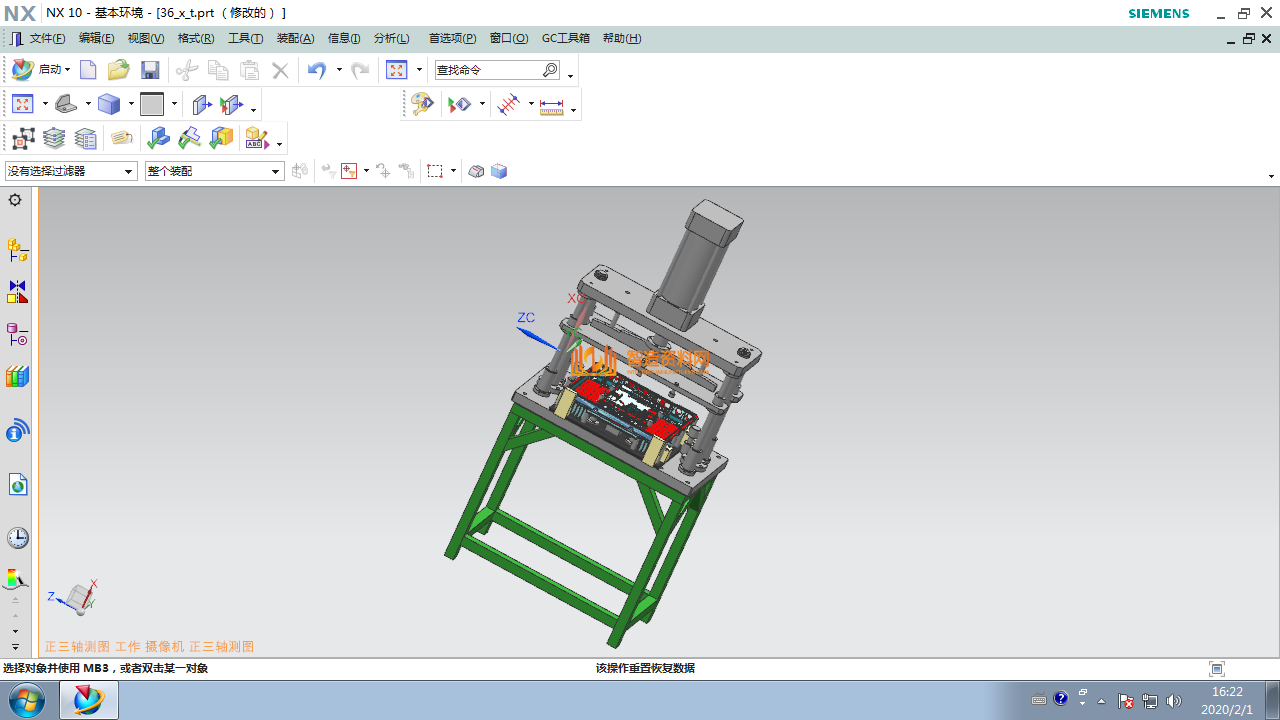Open the 文件(F) menu
1280x720 pixels.
(x=46, y=38)
